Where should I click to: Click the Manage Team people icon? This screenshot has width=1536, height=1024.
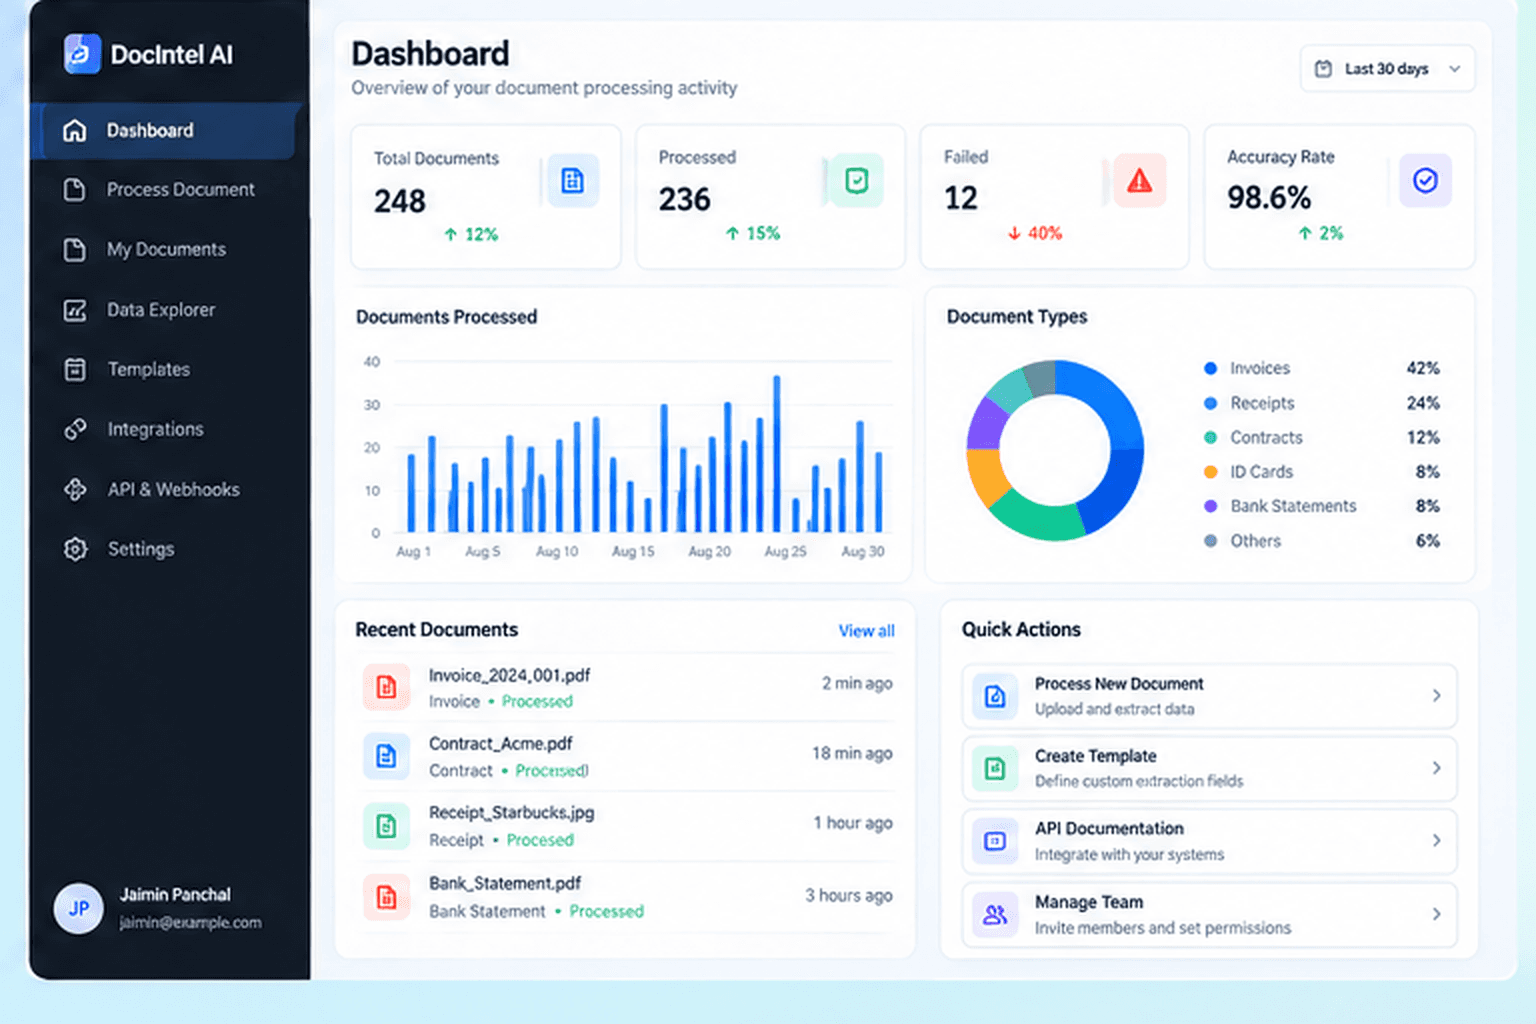pyautogui.click(x=995, y=914)
